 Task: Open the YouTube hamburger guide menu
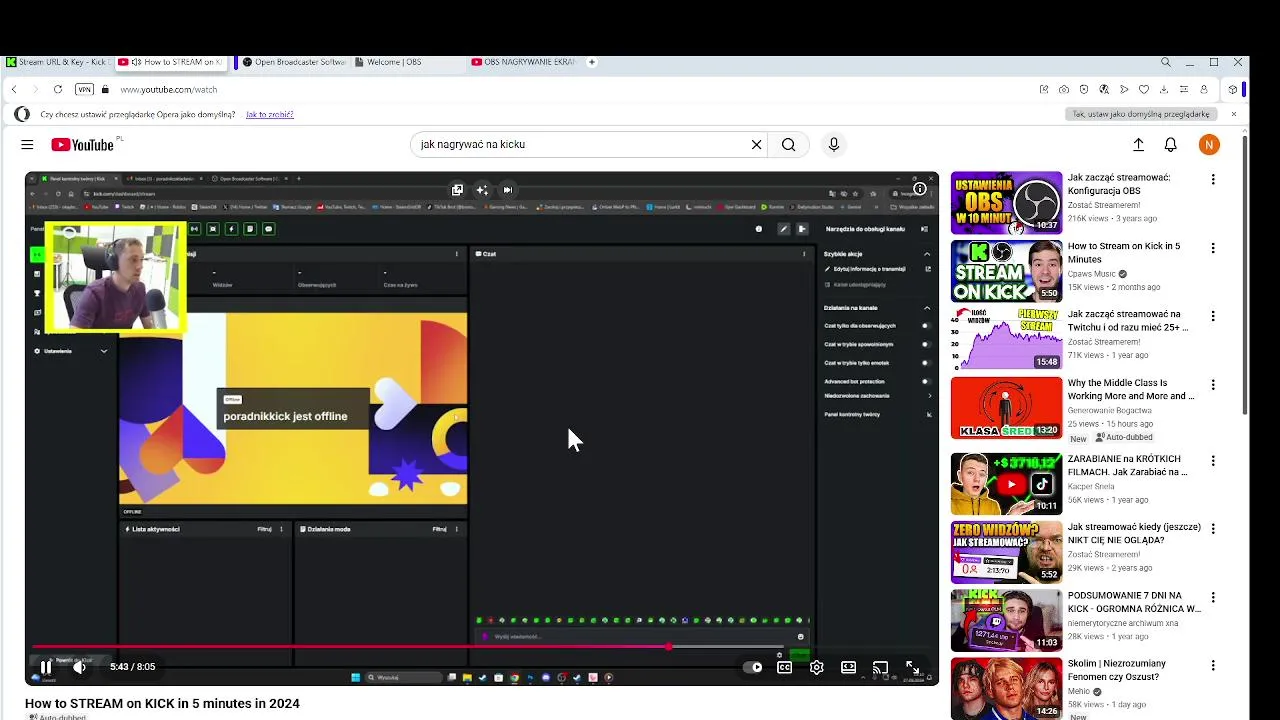27,145
